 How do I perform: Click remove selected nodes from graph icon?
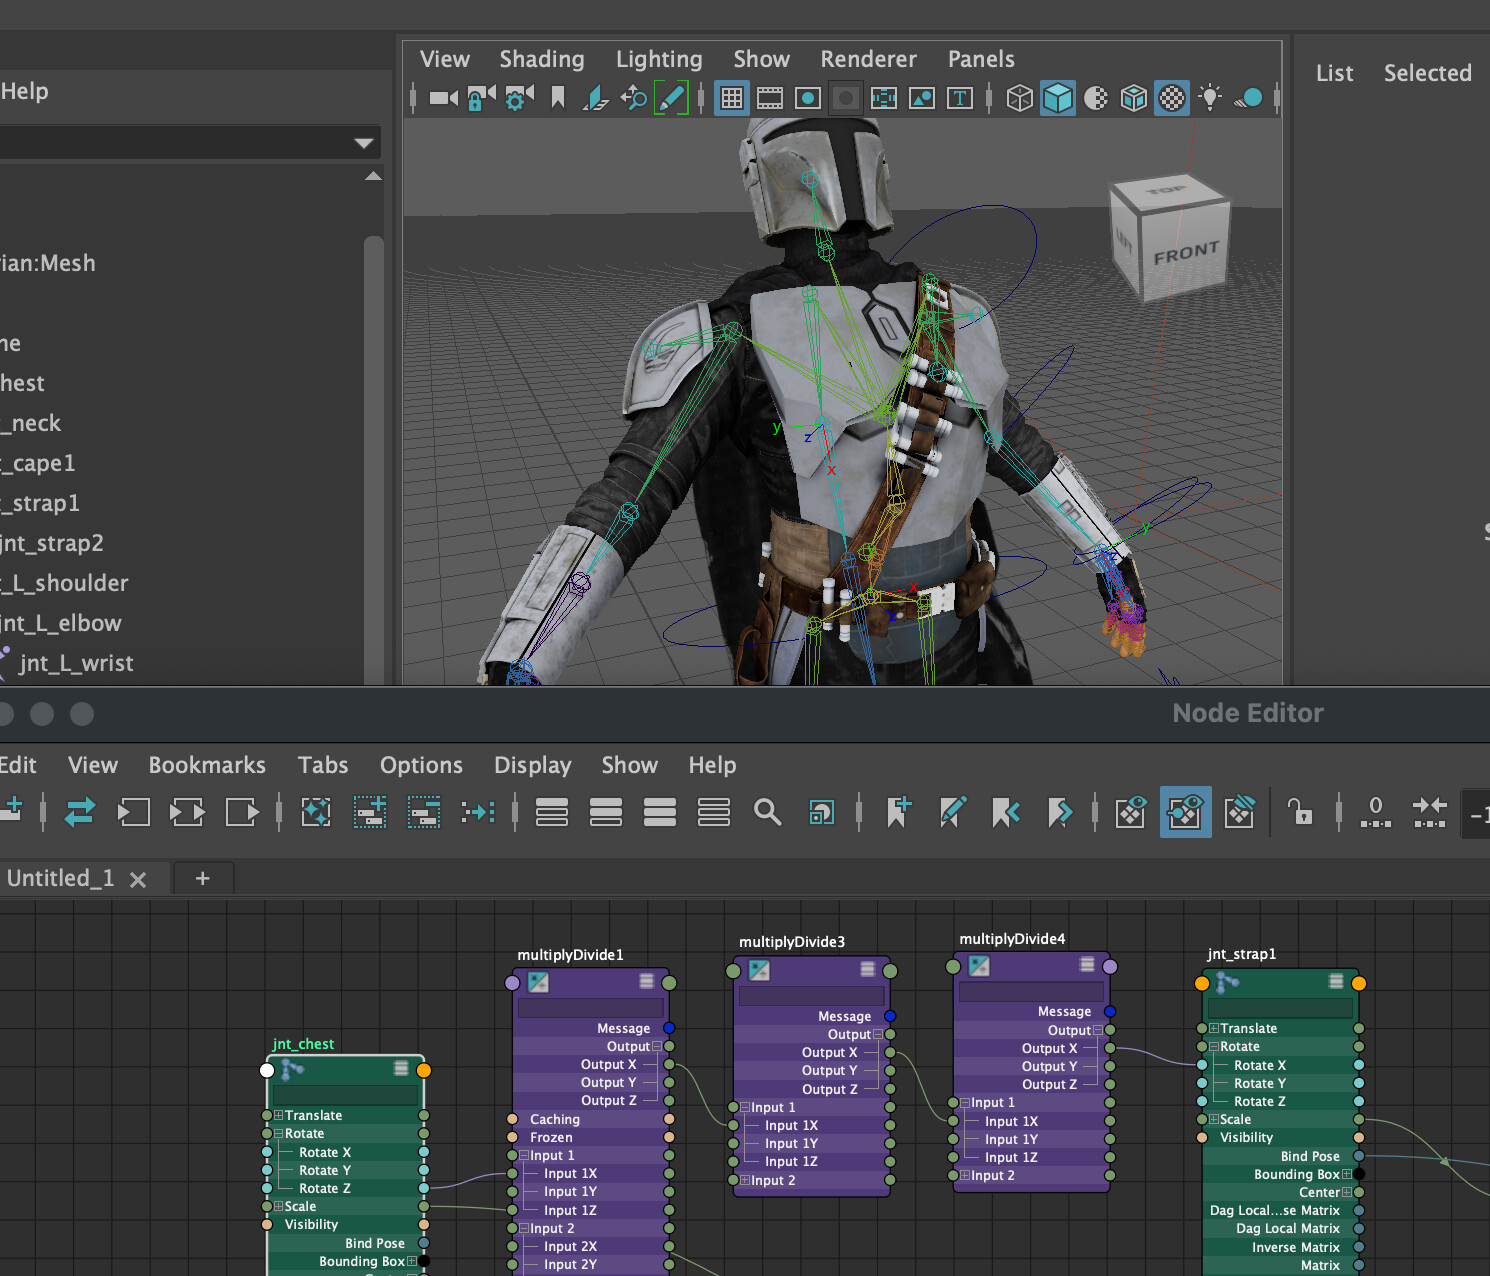pyautogui.click(x=424, y=812)
